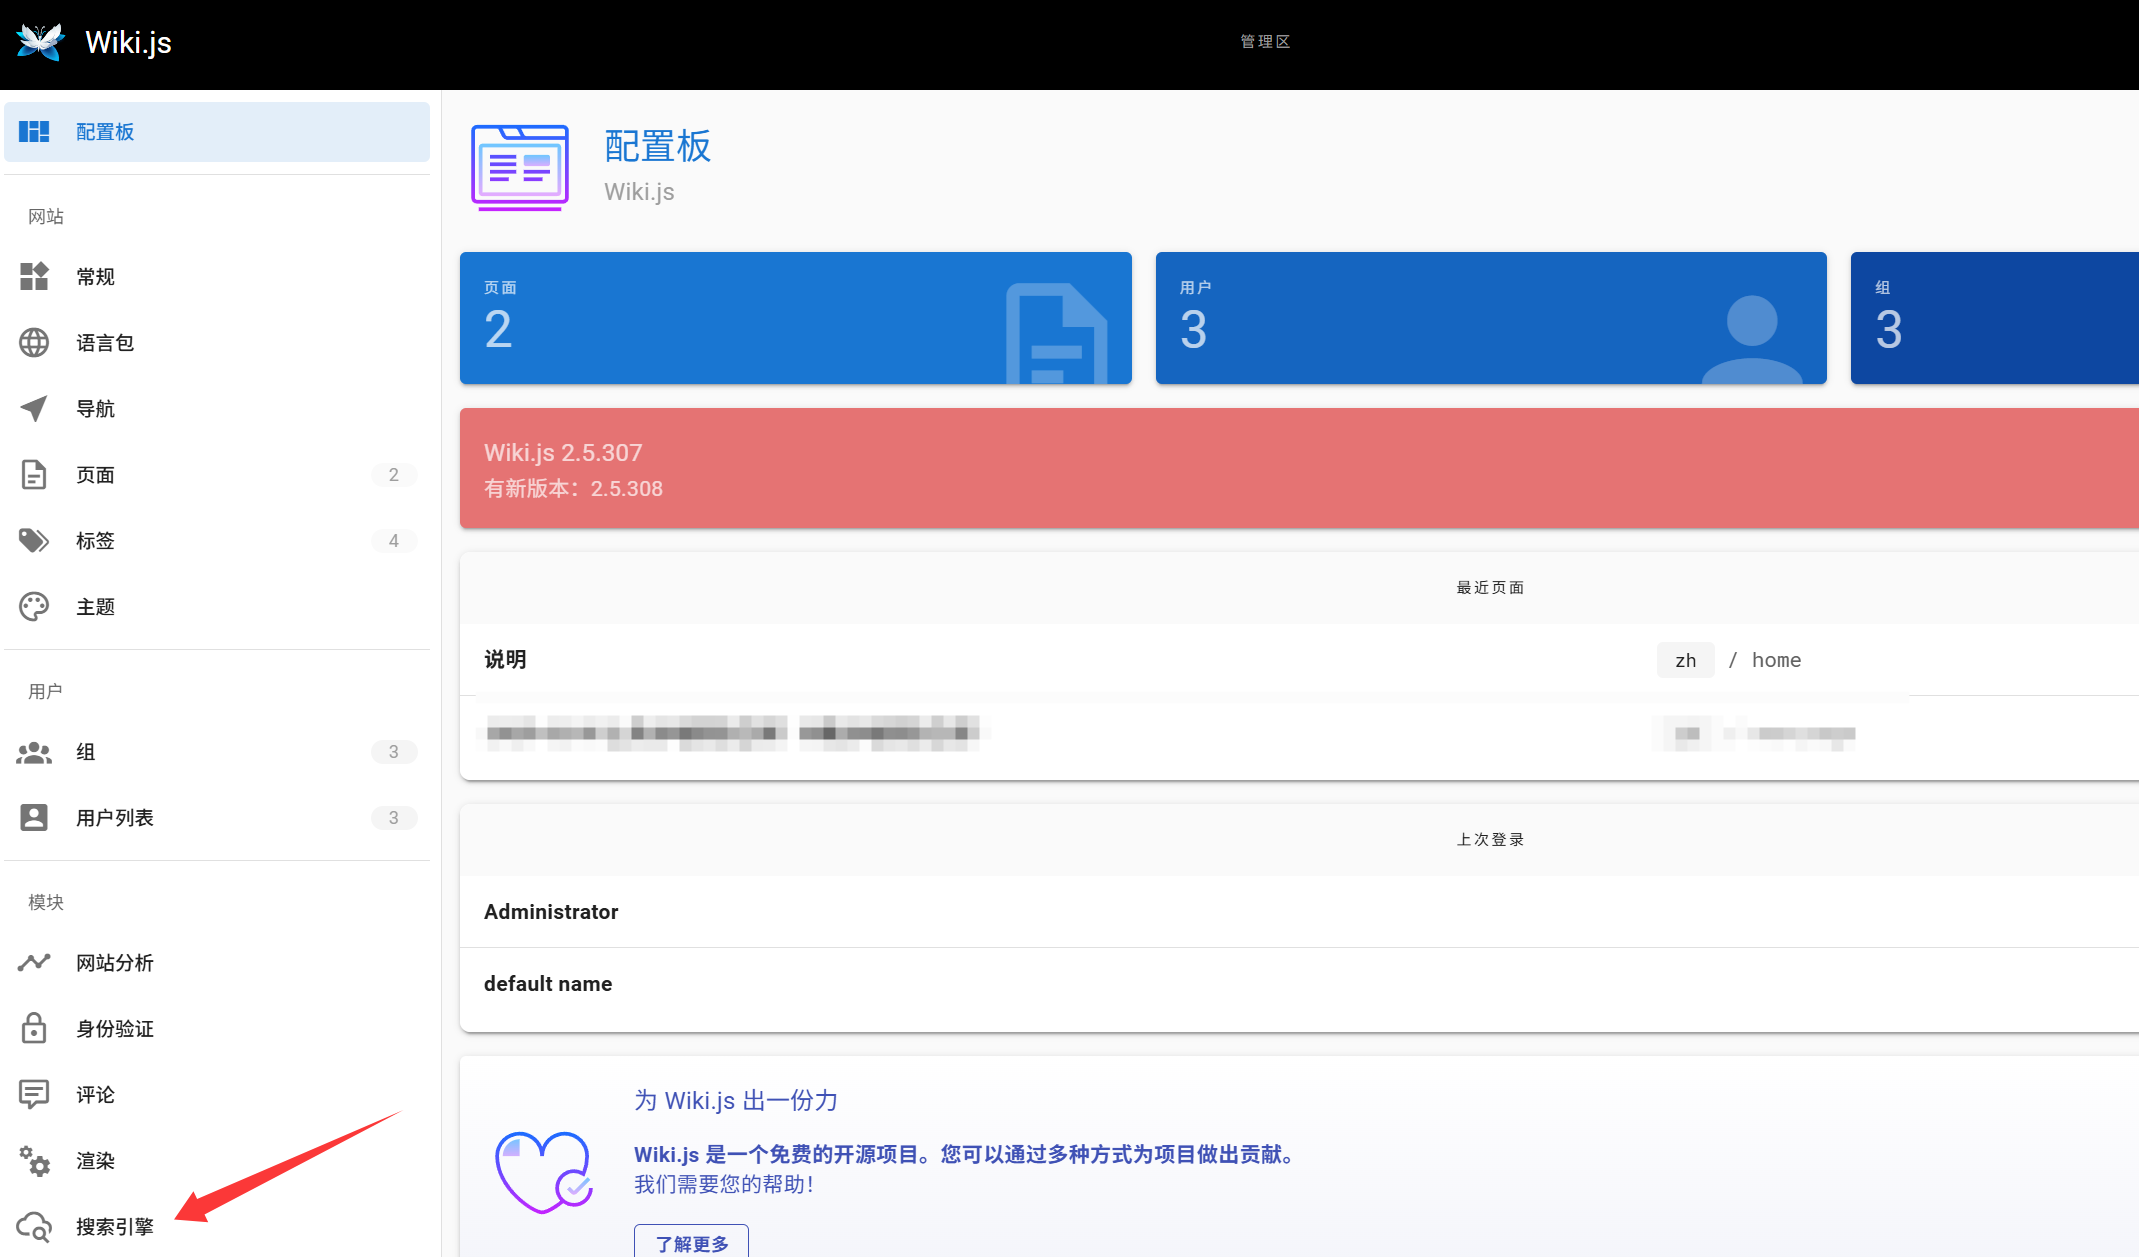Click the default name login row
Screen dimensions: 2139x1257
(x=1299, y=984)
